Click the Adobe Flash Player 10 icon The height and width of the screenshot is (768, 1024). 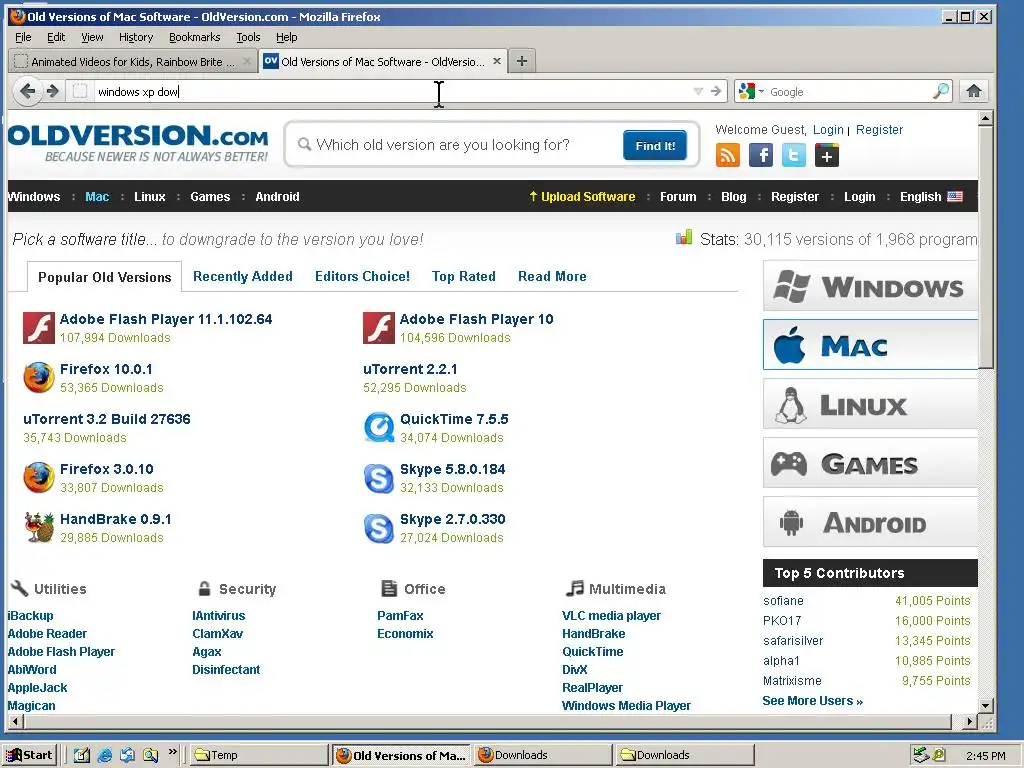click(x=379, y=328)
